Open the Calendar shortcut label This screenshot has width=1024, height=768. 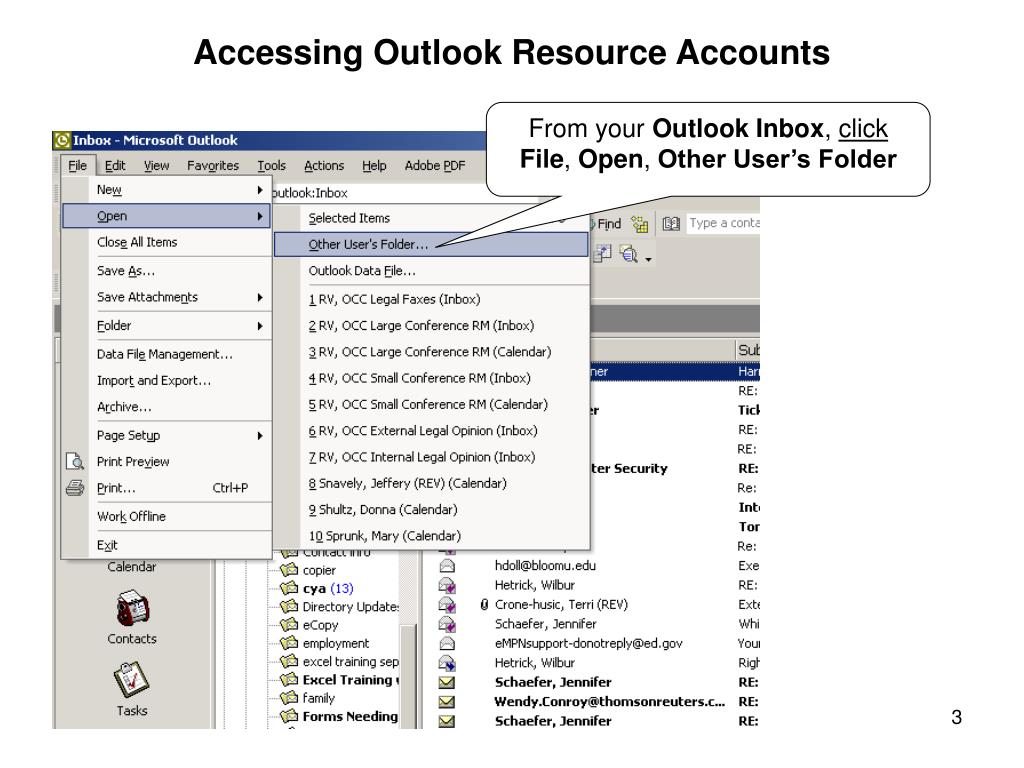click(132, 567)
